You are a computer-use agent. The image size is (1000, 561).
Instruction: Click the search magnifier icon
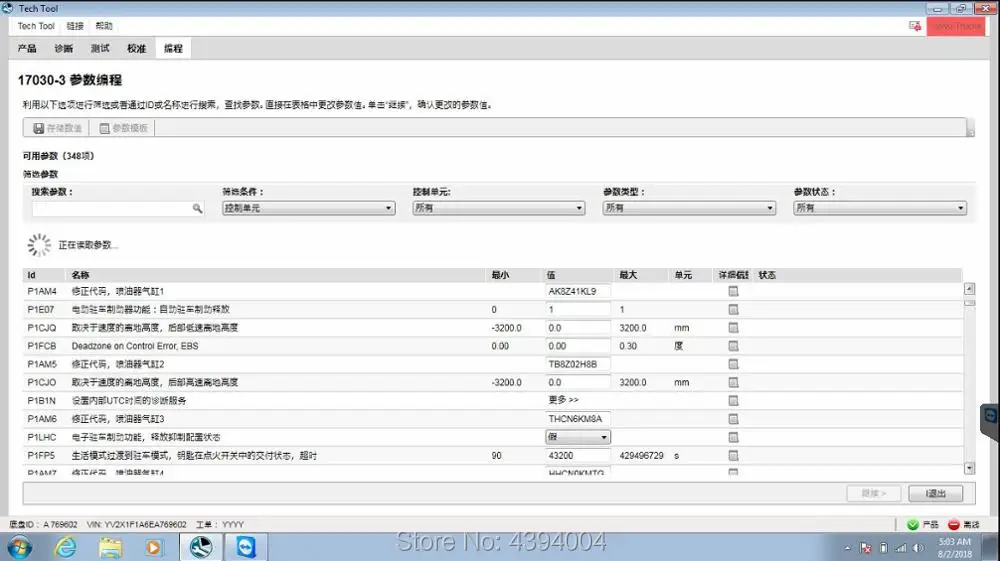pyautogui.click(x=197, y=208)
